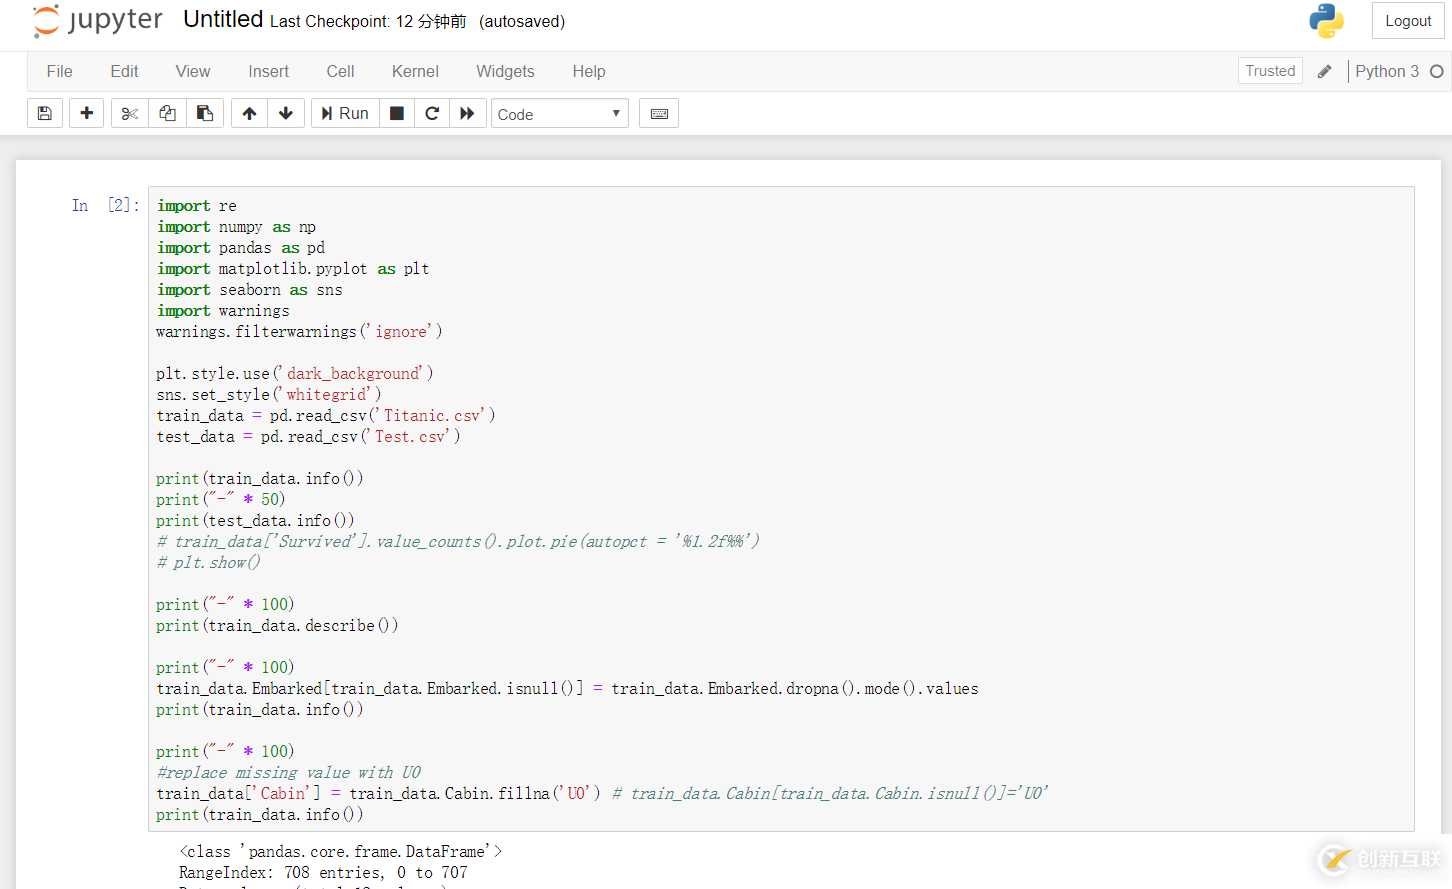Move selected cell up arrow

(x=249, y=114)
